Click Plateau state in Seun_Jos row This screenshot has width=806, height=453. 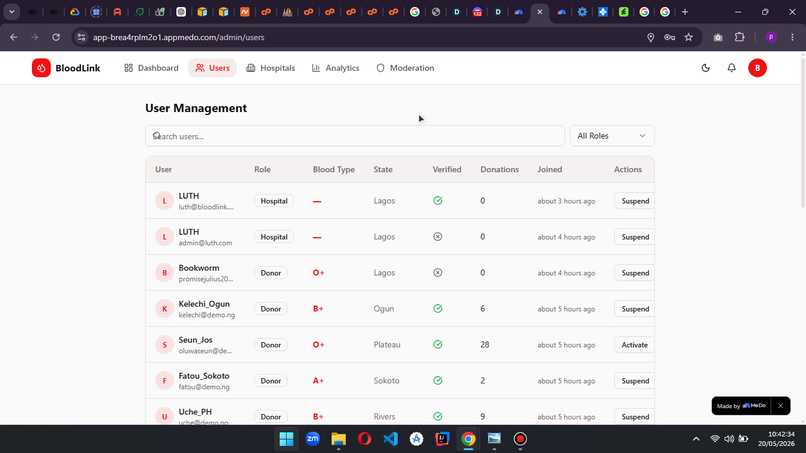387,345
